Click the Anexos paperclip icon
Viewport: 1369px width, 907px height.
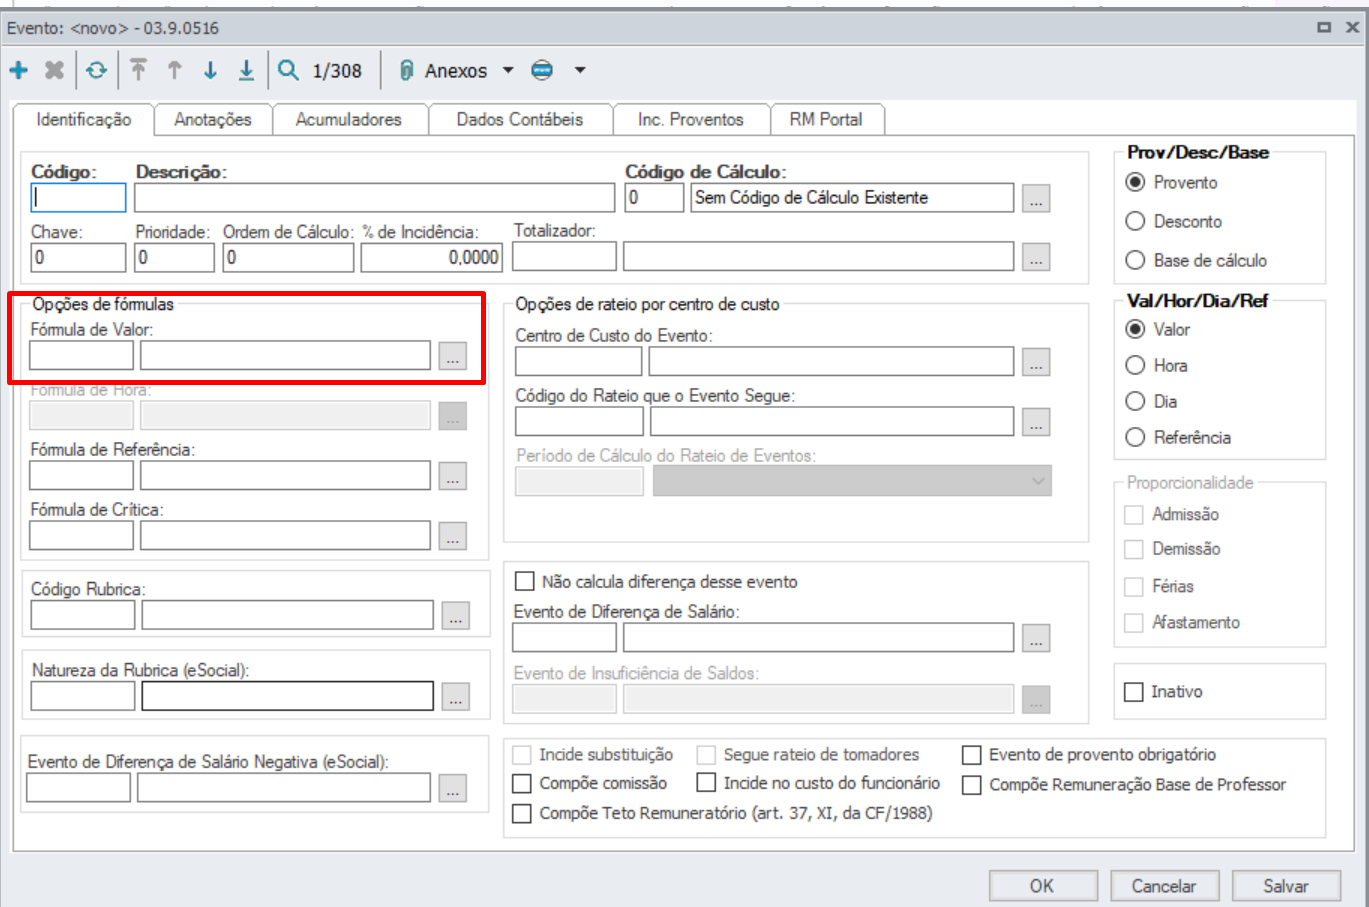point(406,70)
